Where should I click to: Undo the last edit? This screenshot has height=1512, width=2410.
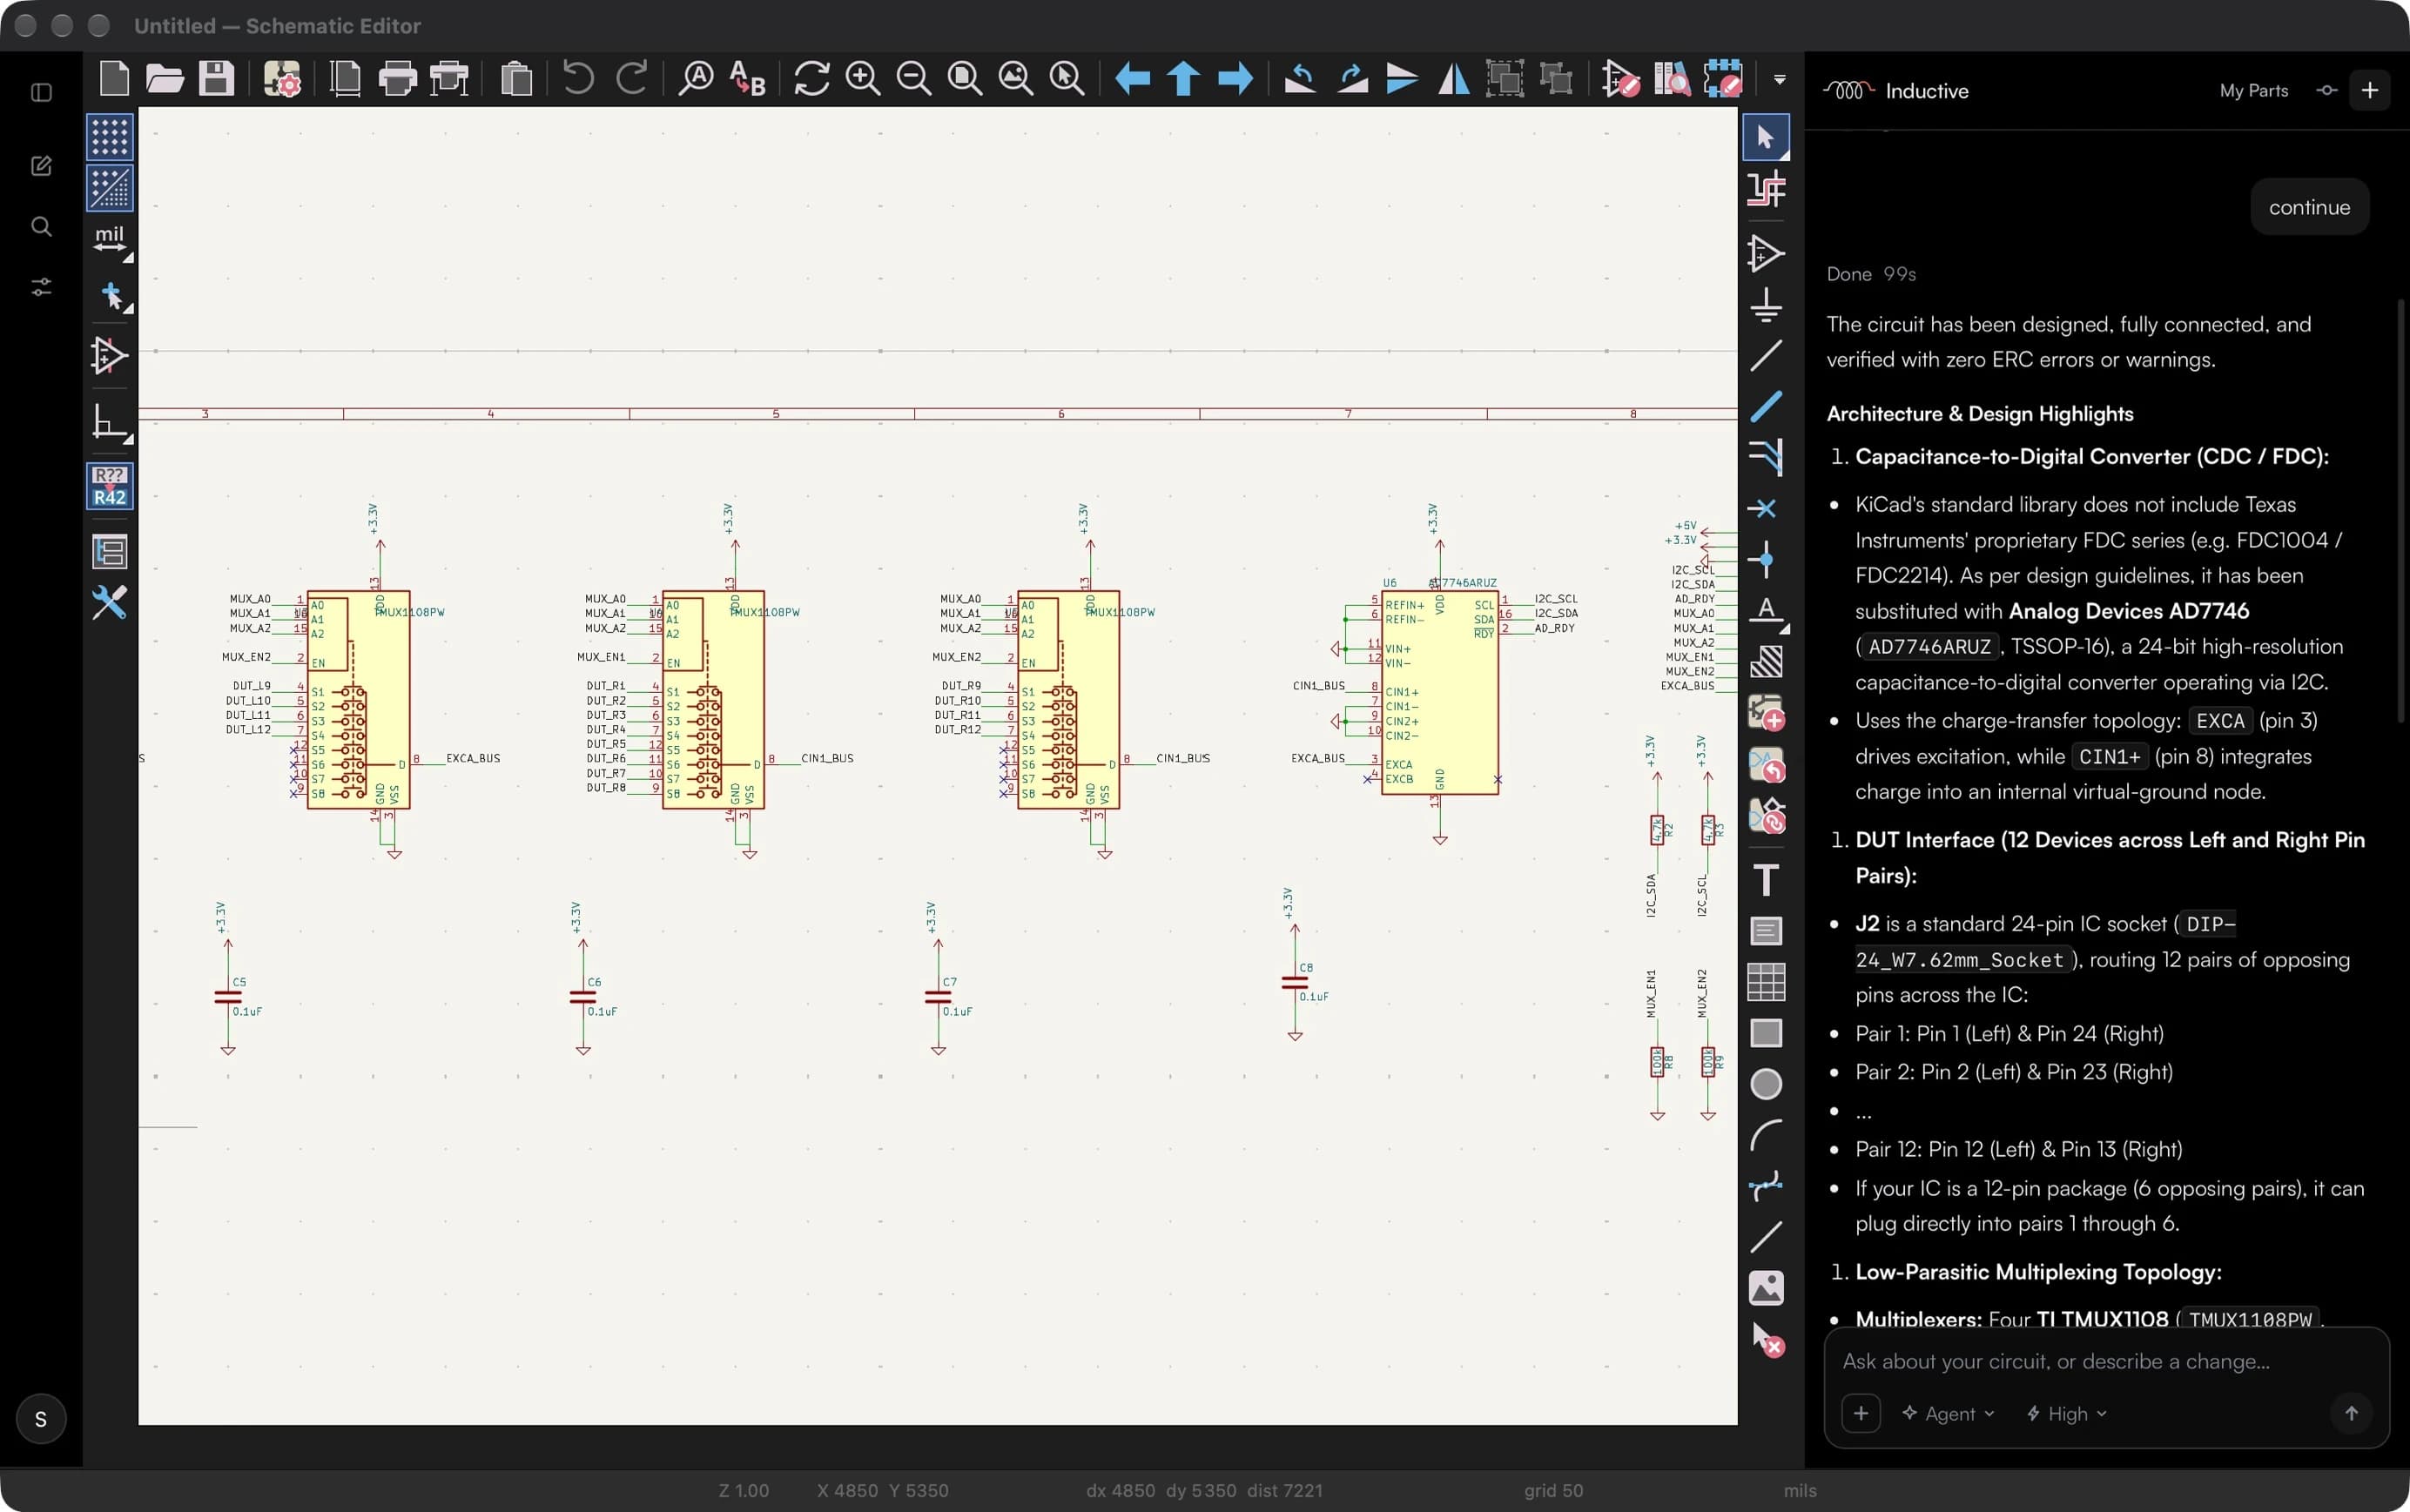click(578, 78)
